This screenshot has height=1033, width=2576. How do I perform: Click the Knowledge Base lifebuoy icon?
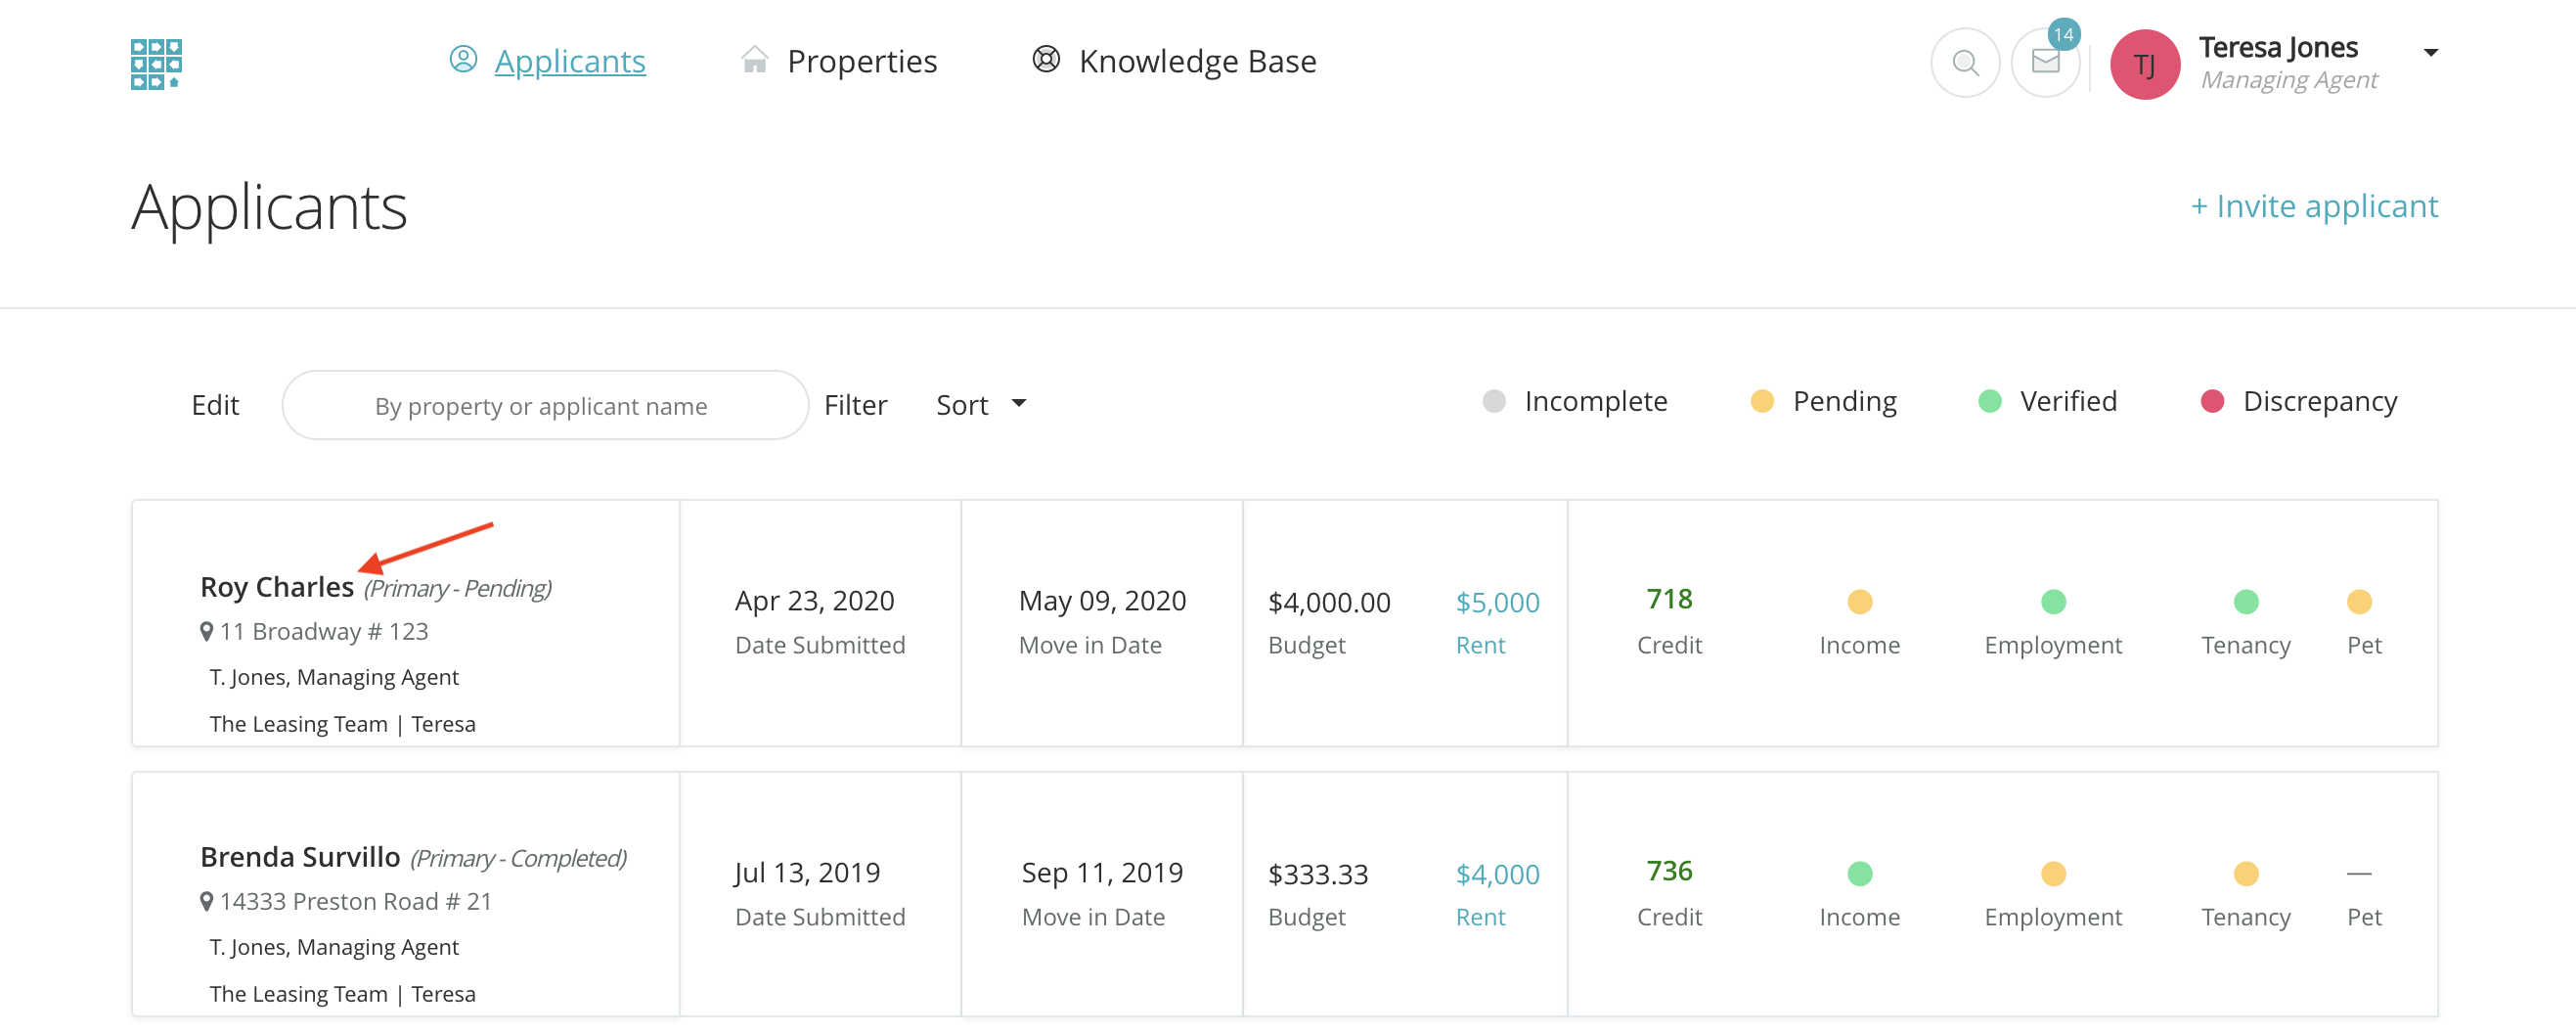[x=1045, y=60]
